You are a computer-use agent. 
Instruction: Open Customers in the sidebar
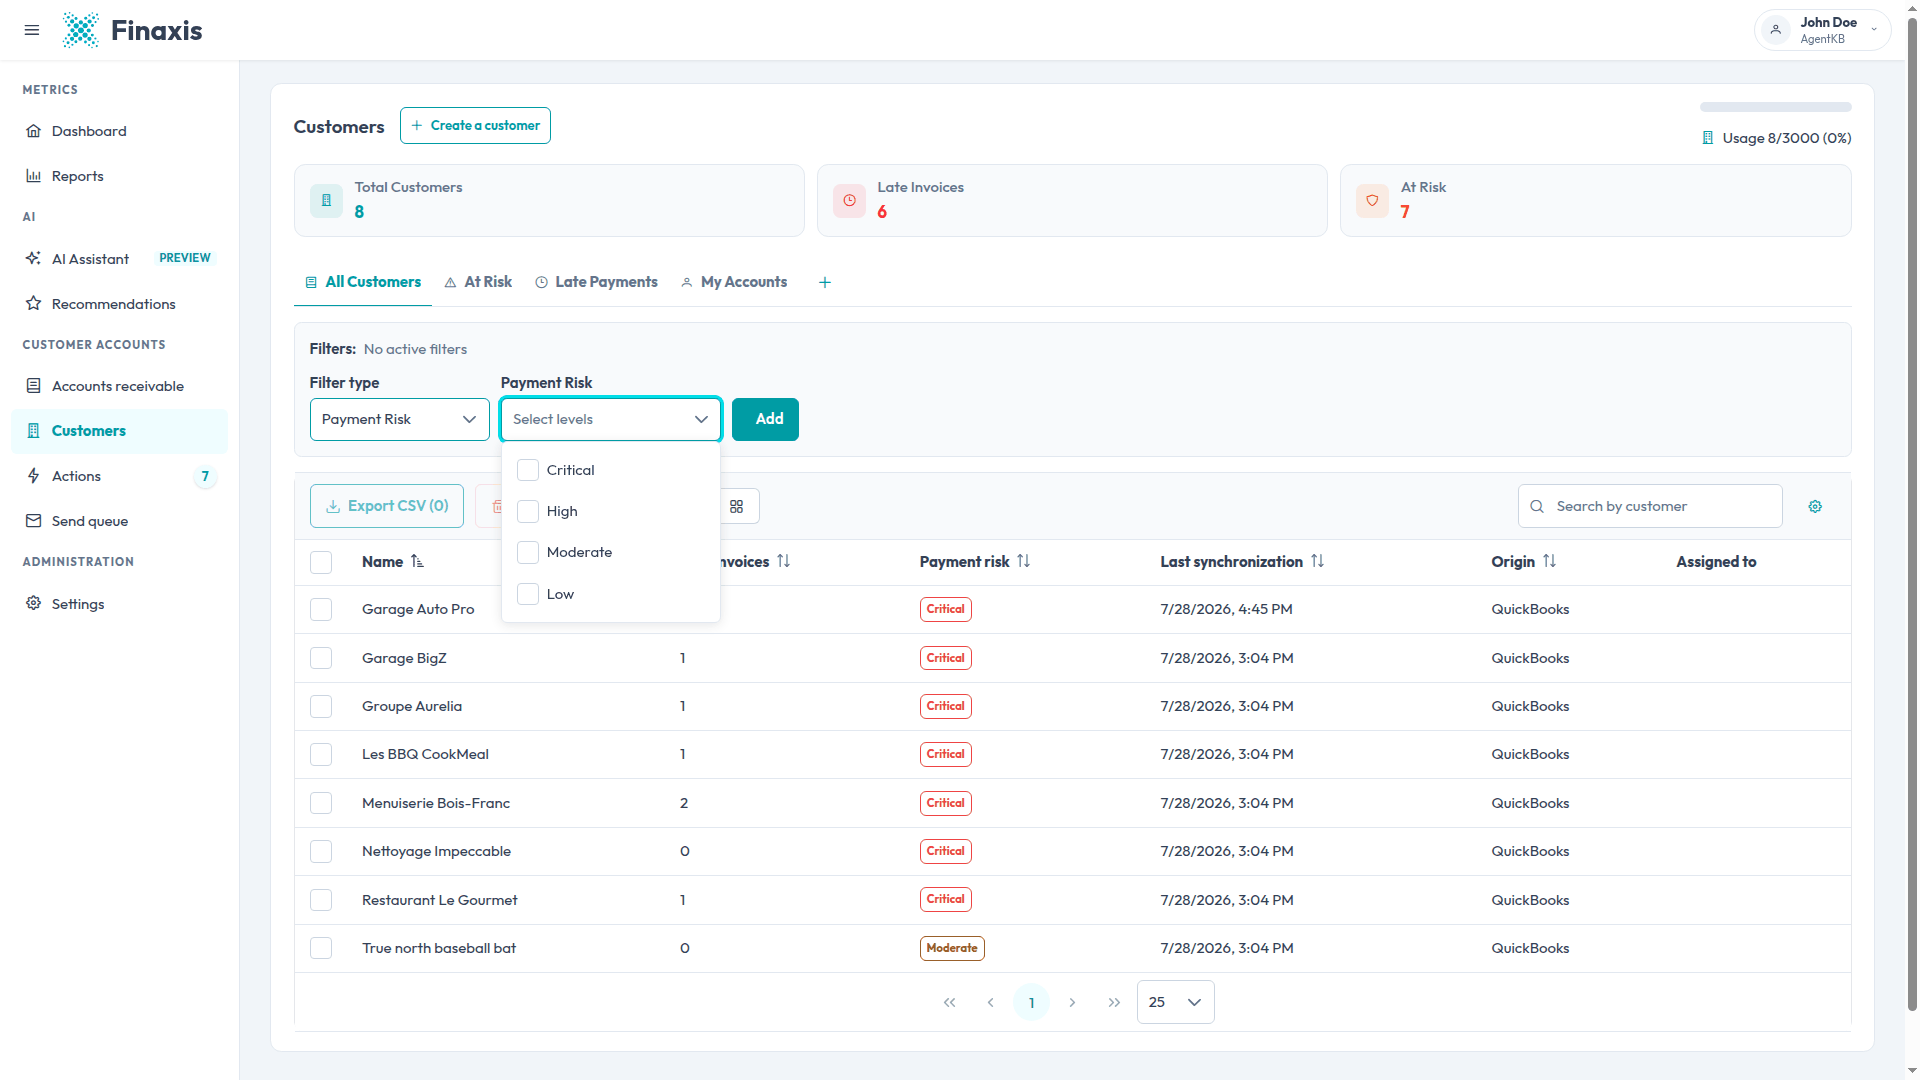coord(119,431)
